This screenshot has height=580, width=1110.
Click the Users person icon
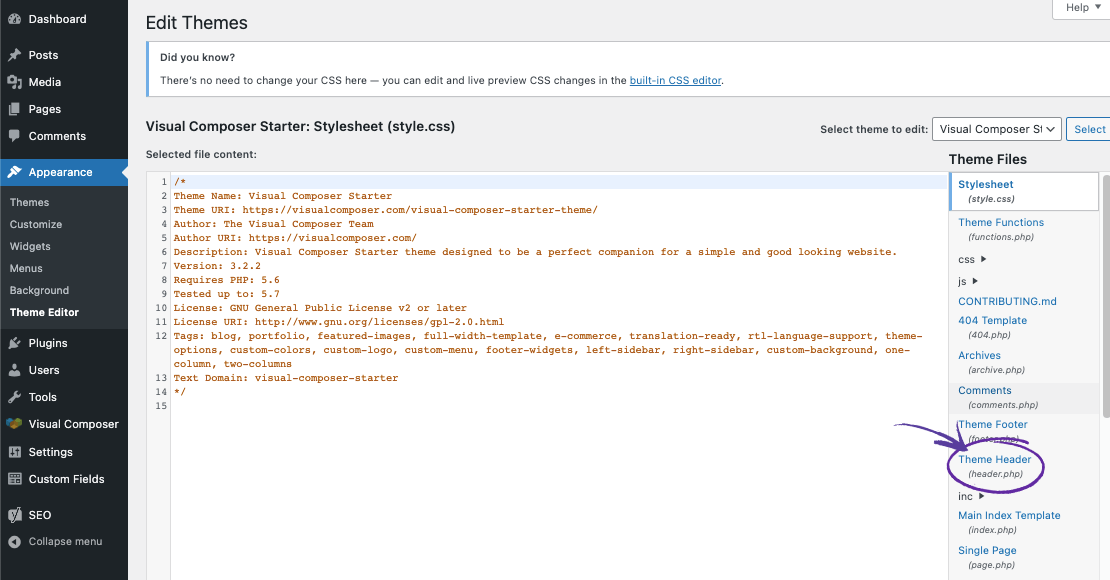coord(14,370)
